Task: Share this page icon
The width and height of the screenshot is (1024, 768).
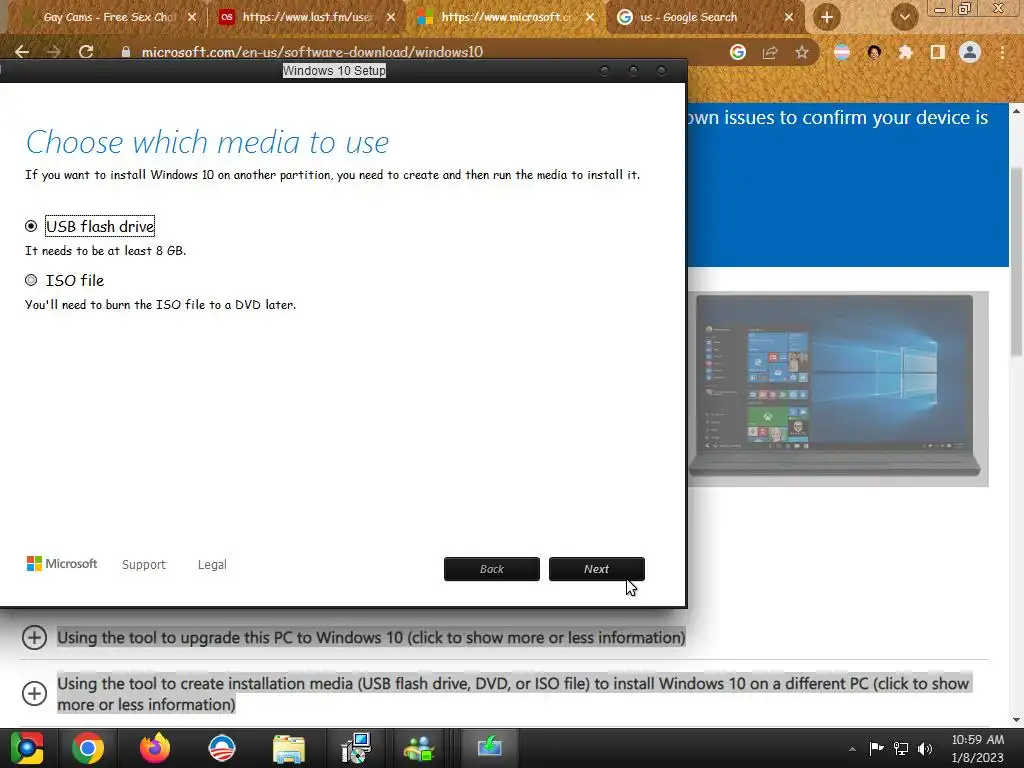Action: (770, 52)
